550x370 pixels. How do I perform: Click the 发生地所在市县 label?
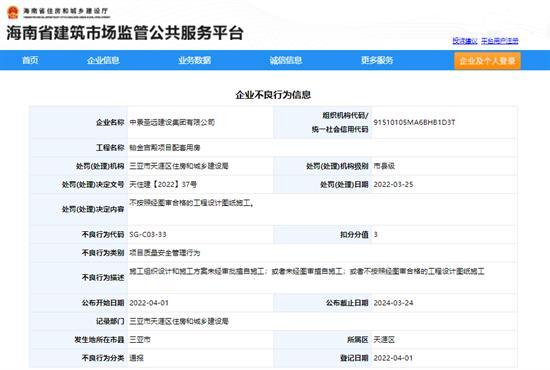click(99, 339)
